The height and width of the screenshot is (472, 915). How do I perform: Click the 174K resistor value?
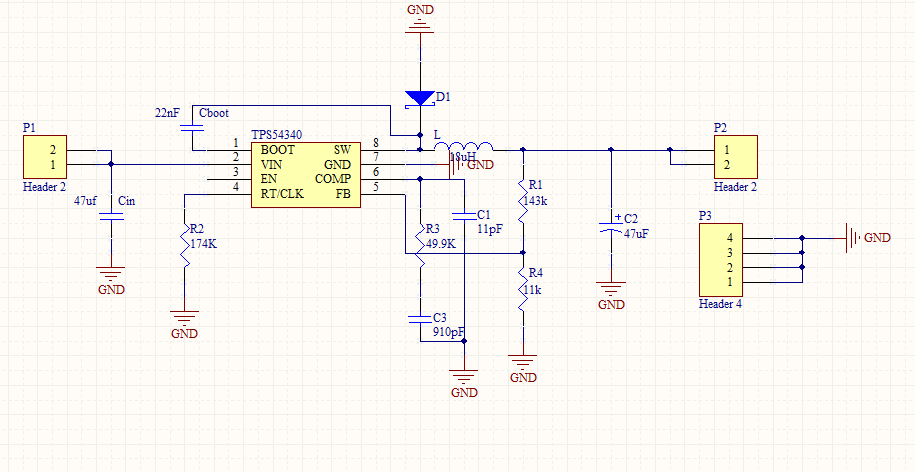pyautogui.click(x=204, y=244)
